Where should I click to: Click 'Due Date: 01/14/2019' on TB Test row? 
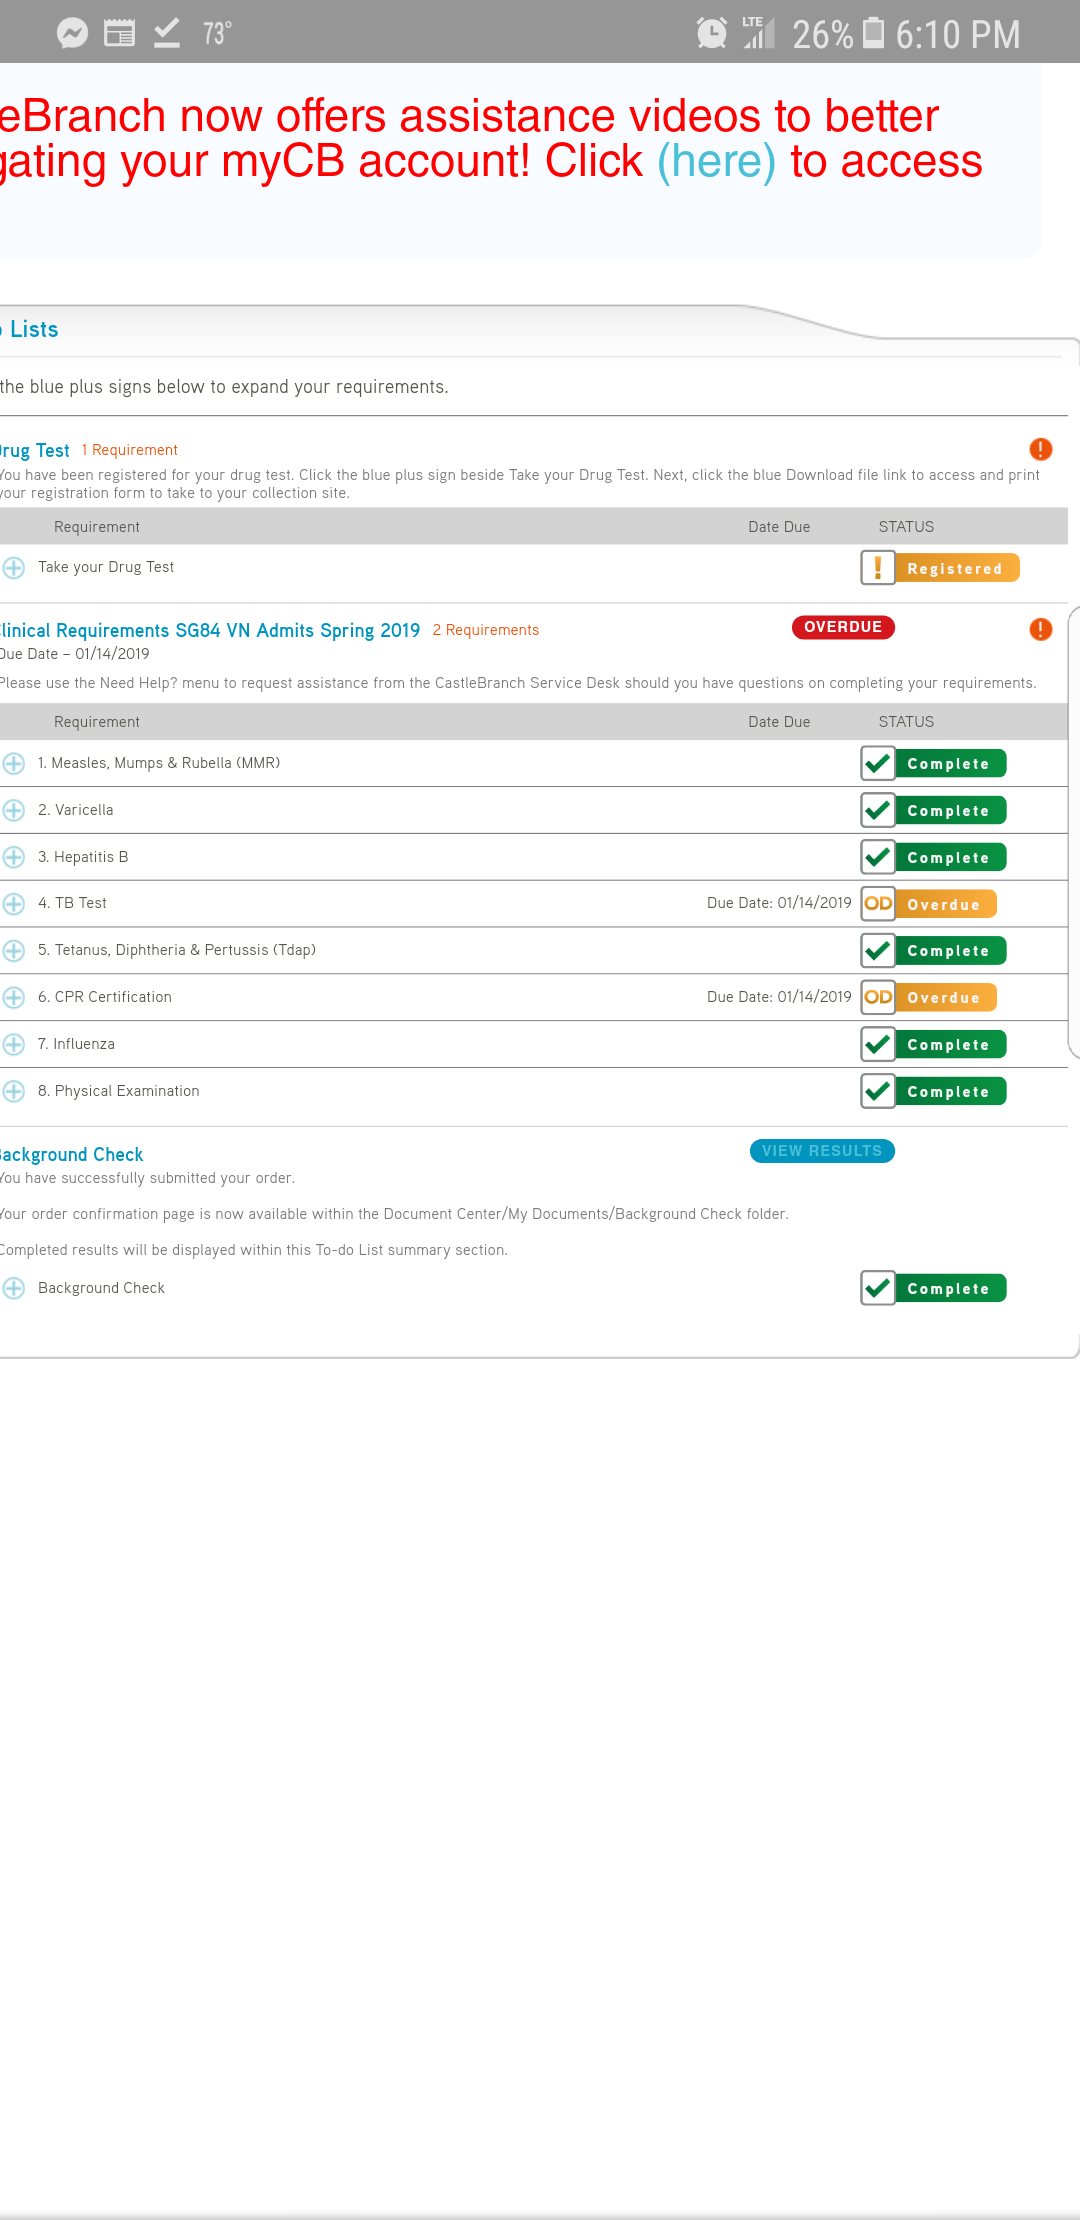[x=779, y=903]
